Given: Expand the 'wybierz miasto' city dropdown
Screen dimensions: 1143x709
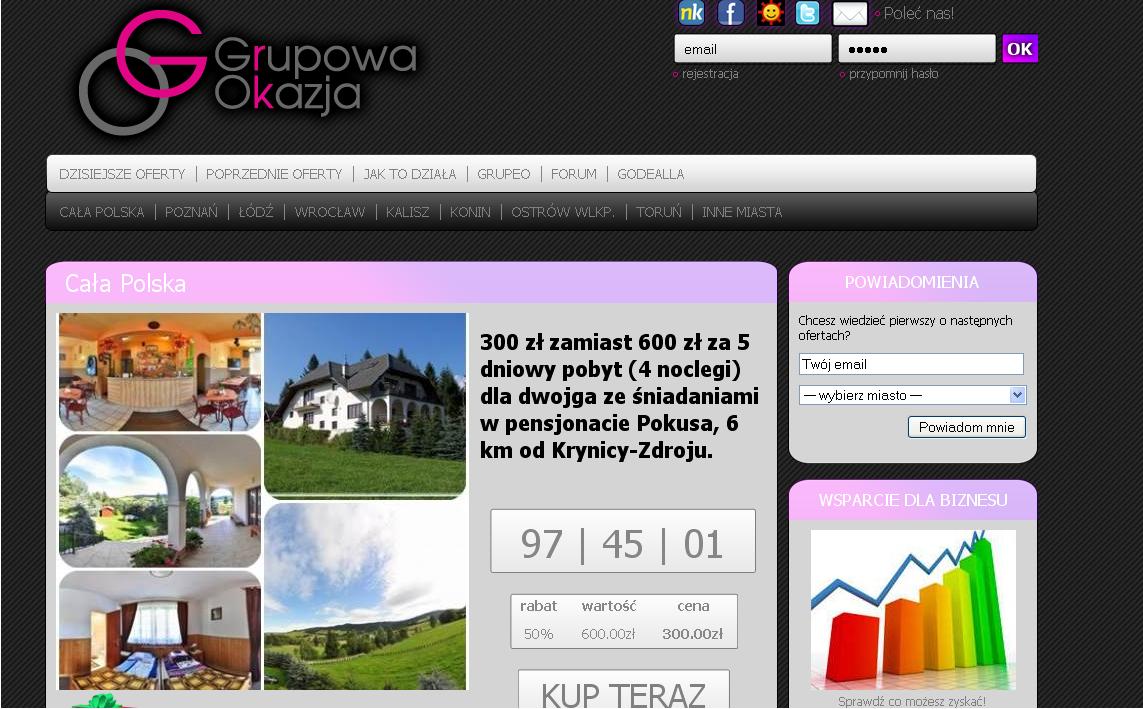Looking at the screenshot, I should (912, 395).
